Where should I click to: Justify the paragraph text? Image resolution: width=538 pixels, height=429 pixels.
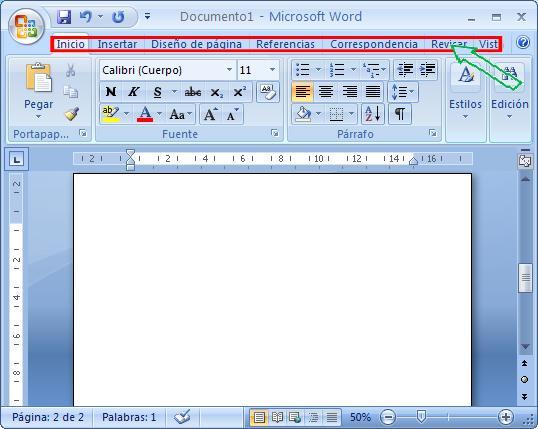373,92
